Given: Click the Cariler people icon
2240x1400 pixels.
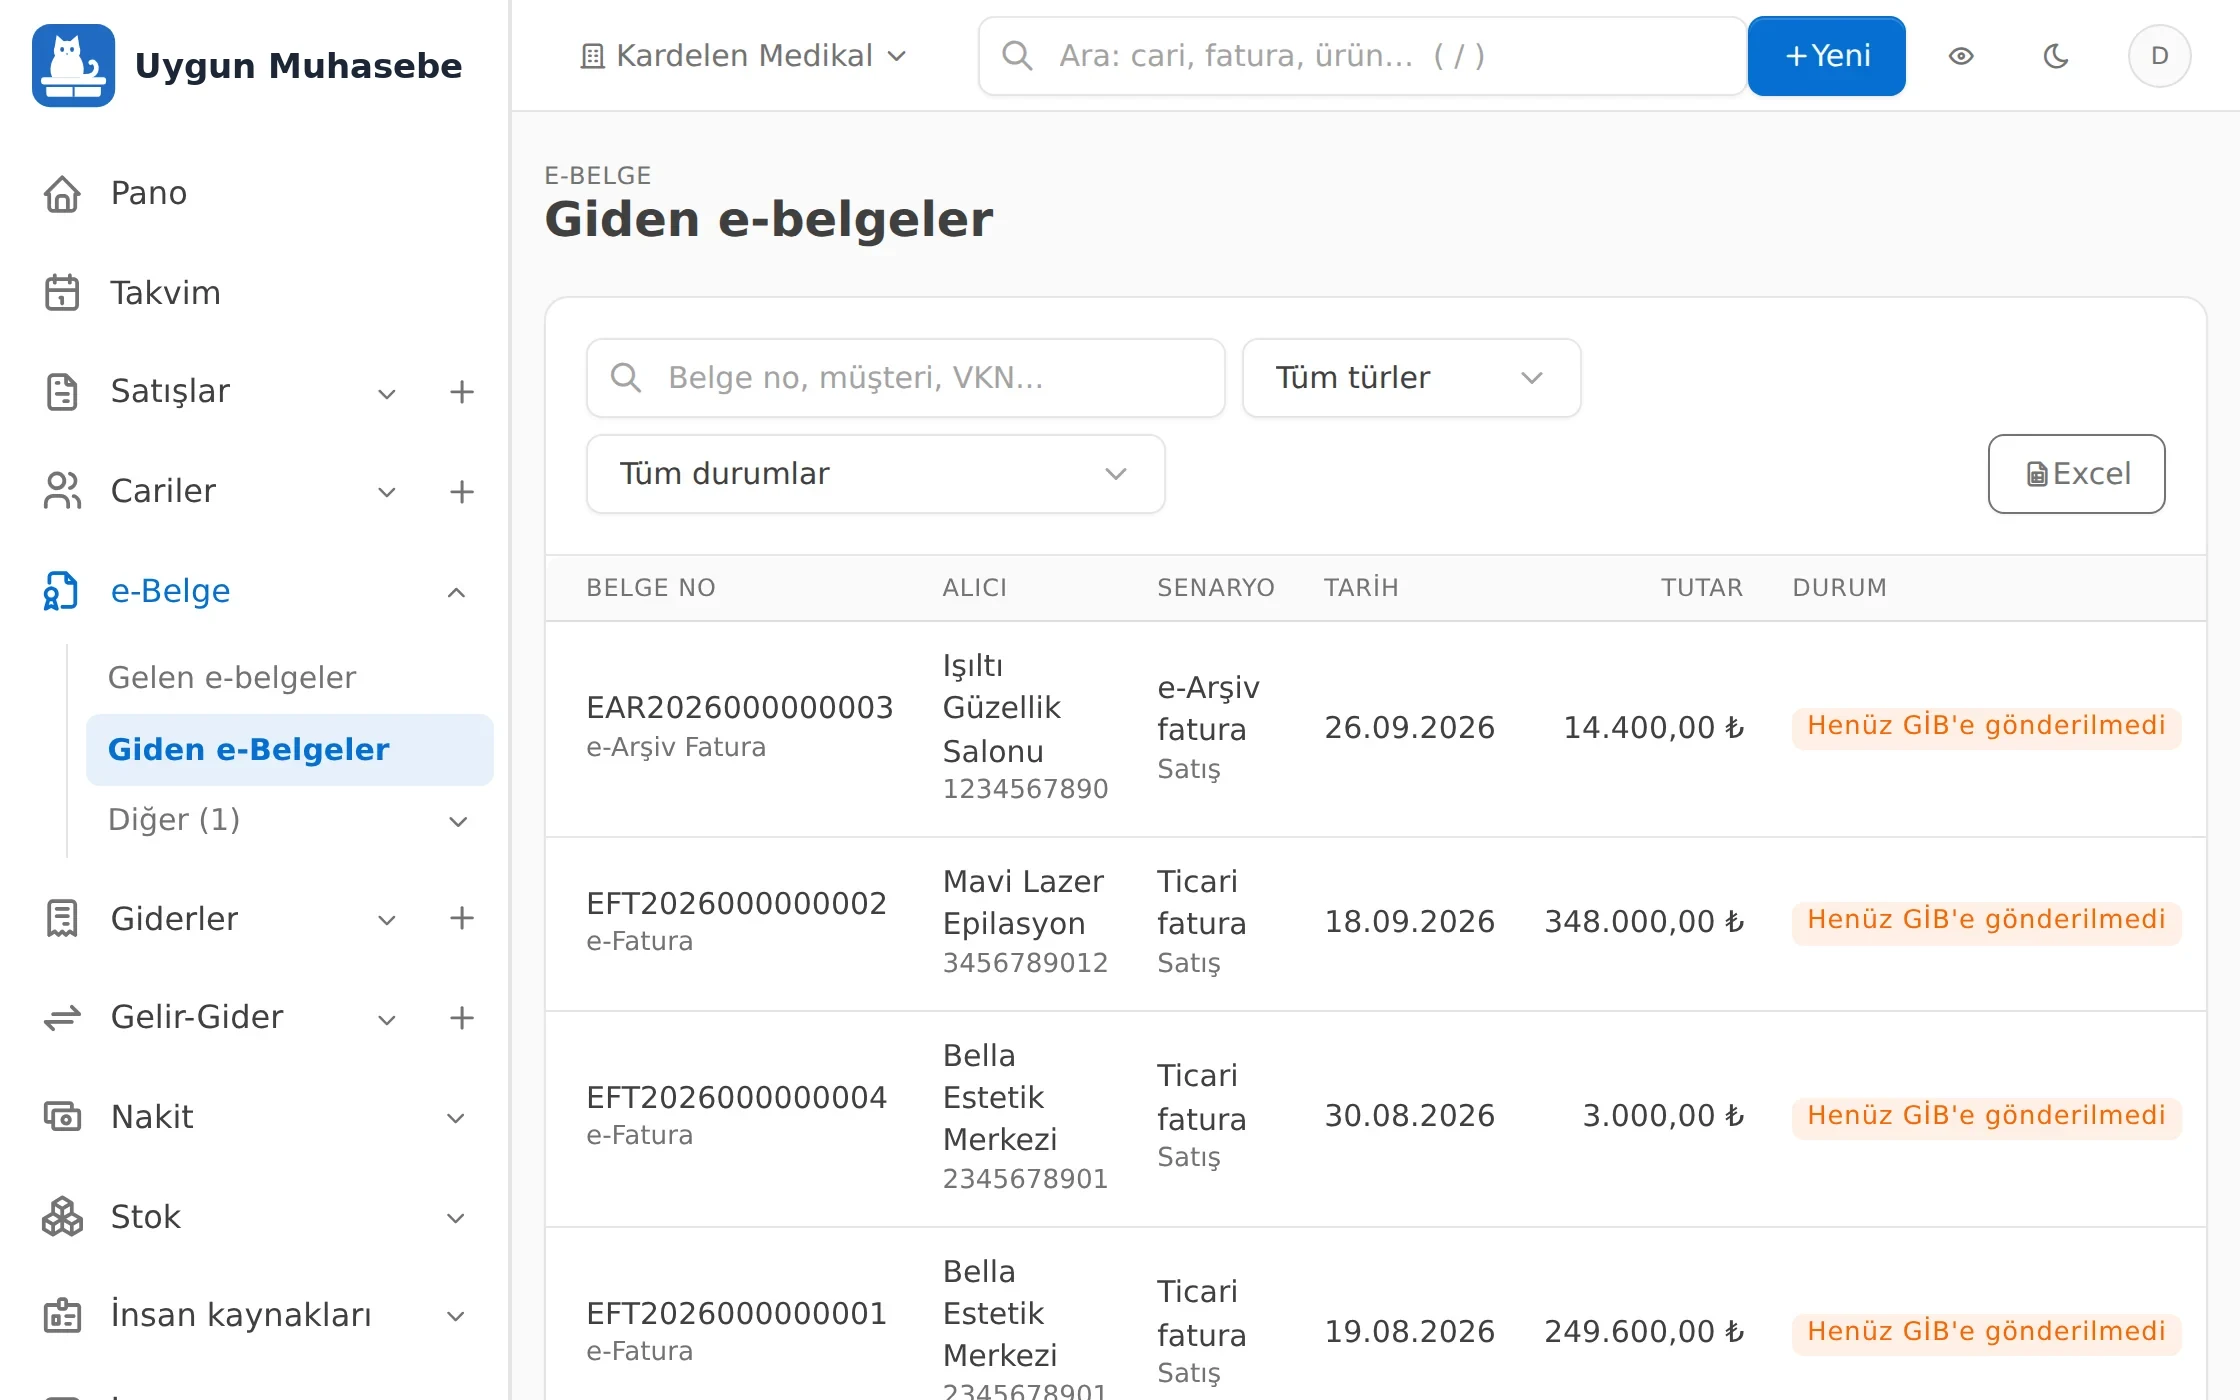Looking at the screenshot, I should click(62, 491).
